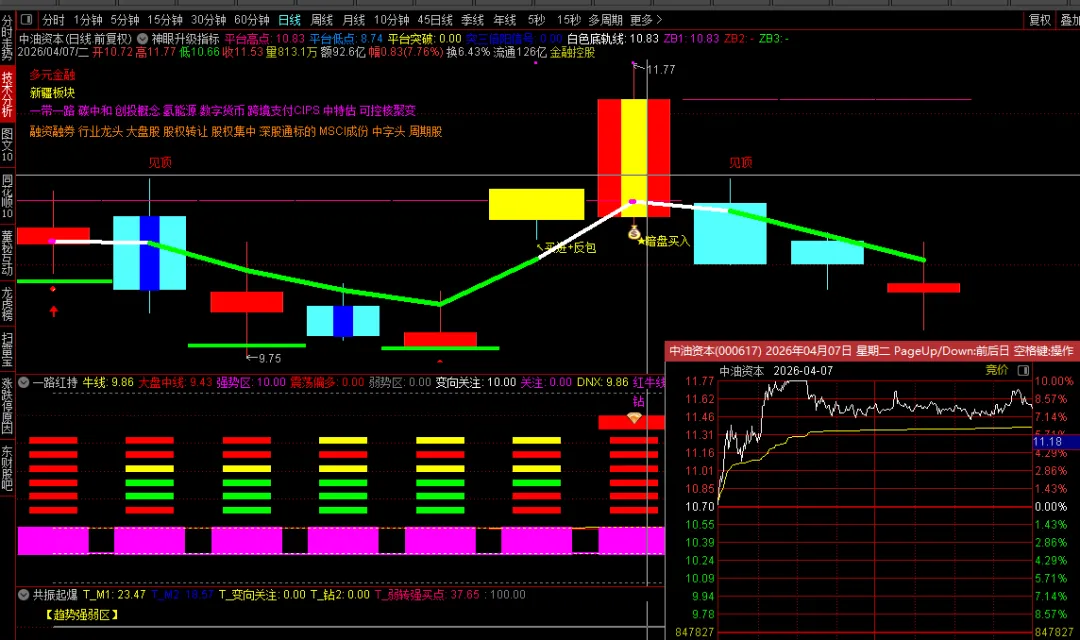Click the 一路红持 indicator name
The image size is (1080, 640).
click(x=55, y=382)
